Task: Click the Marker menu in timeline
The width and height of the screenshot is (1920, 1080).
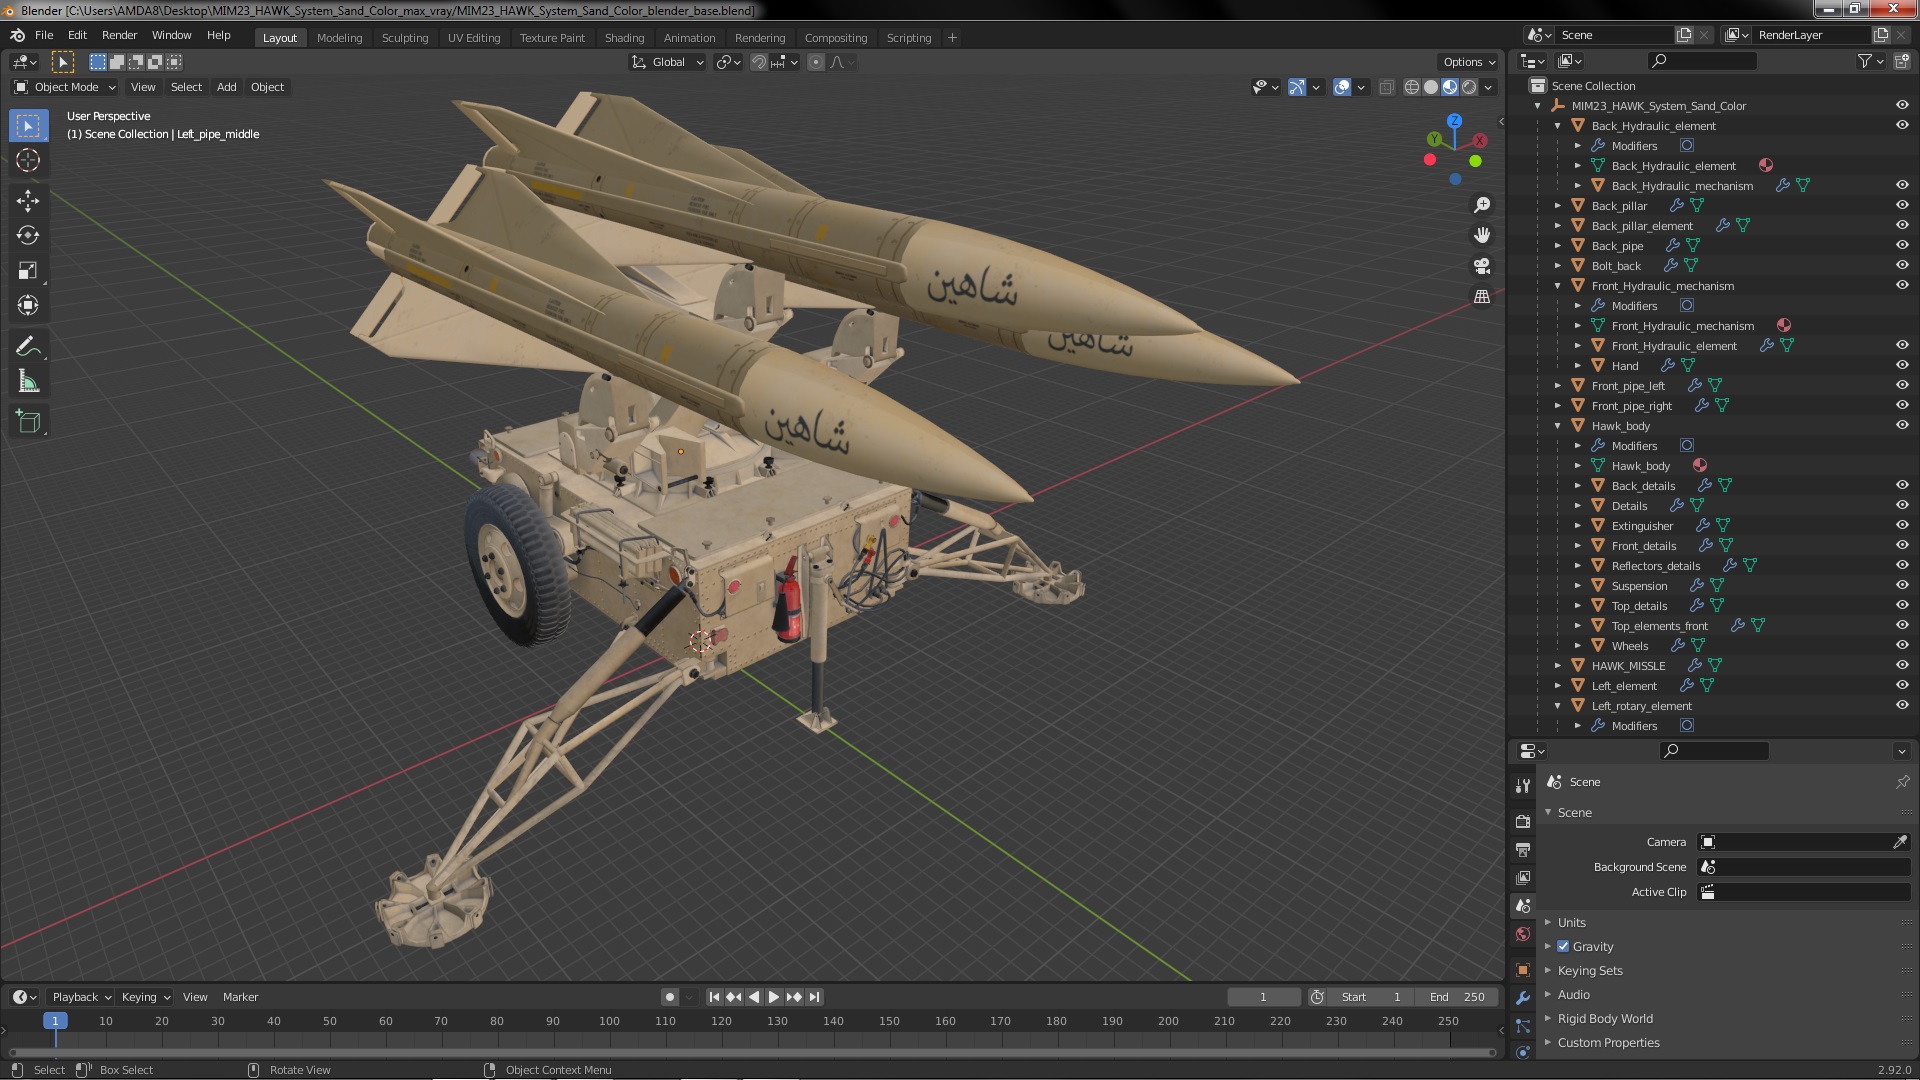Action: click(x=240, y=997)
